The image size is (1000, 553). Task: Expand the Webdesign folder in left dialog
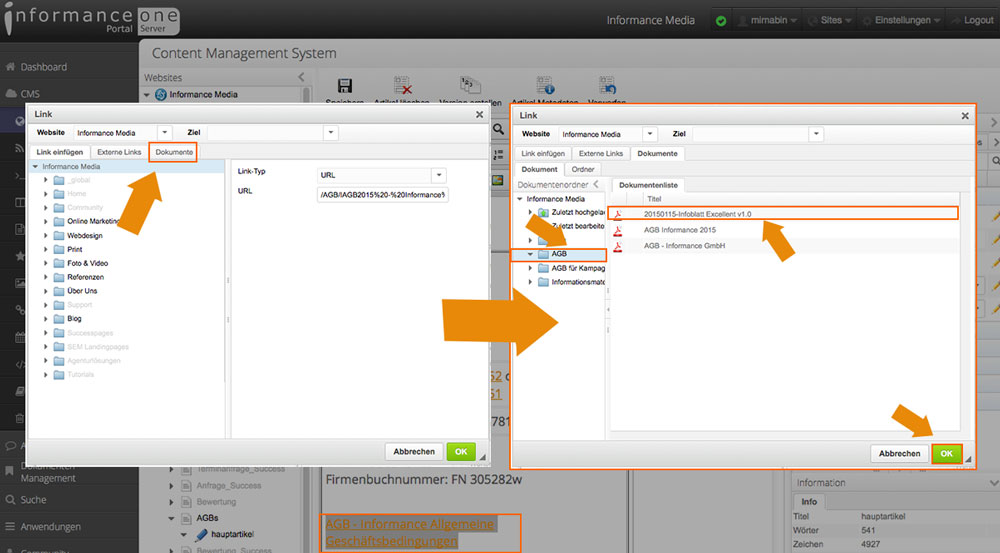46,235
